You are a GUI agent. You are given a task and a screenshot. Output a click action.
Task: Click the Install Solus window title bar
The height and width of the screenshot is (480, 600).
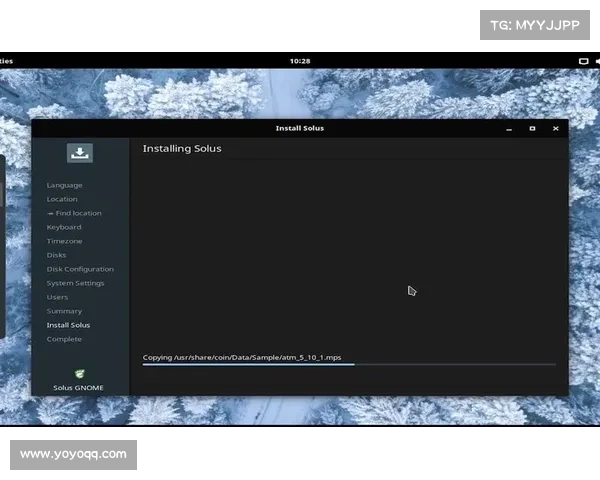point(300,128)
